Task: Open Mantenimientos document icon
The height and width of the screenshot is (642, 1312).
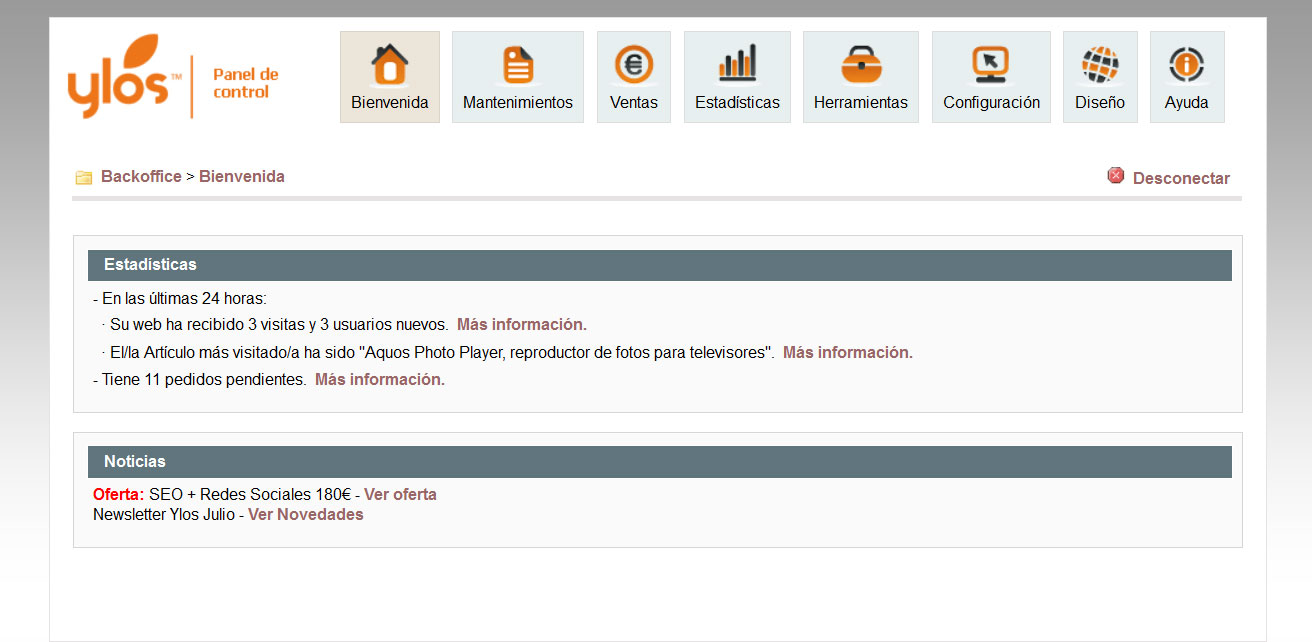Action: point(517,65)
